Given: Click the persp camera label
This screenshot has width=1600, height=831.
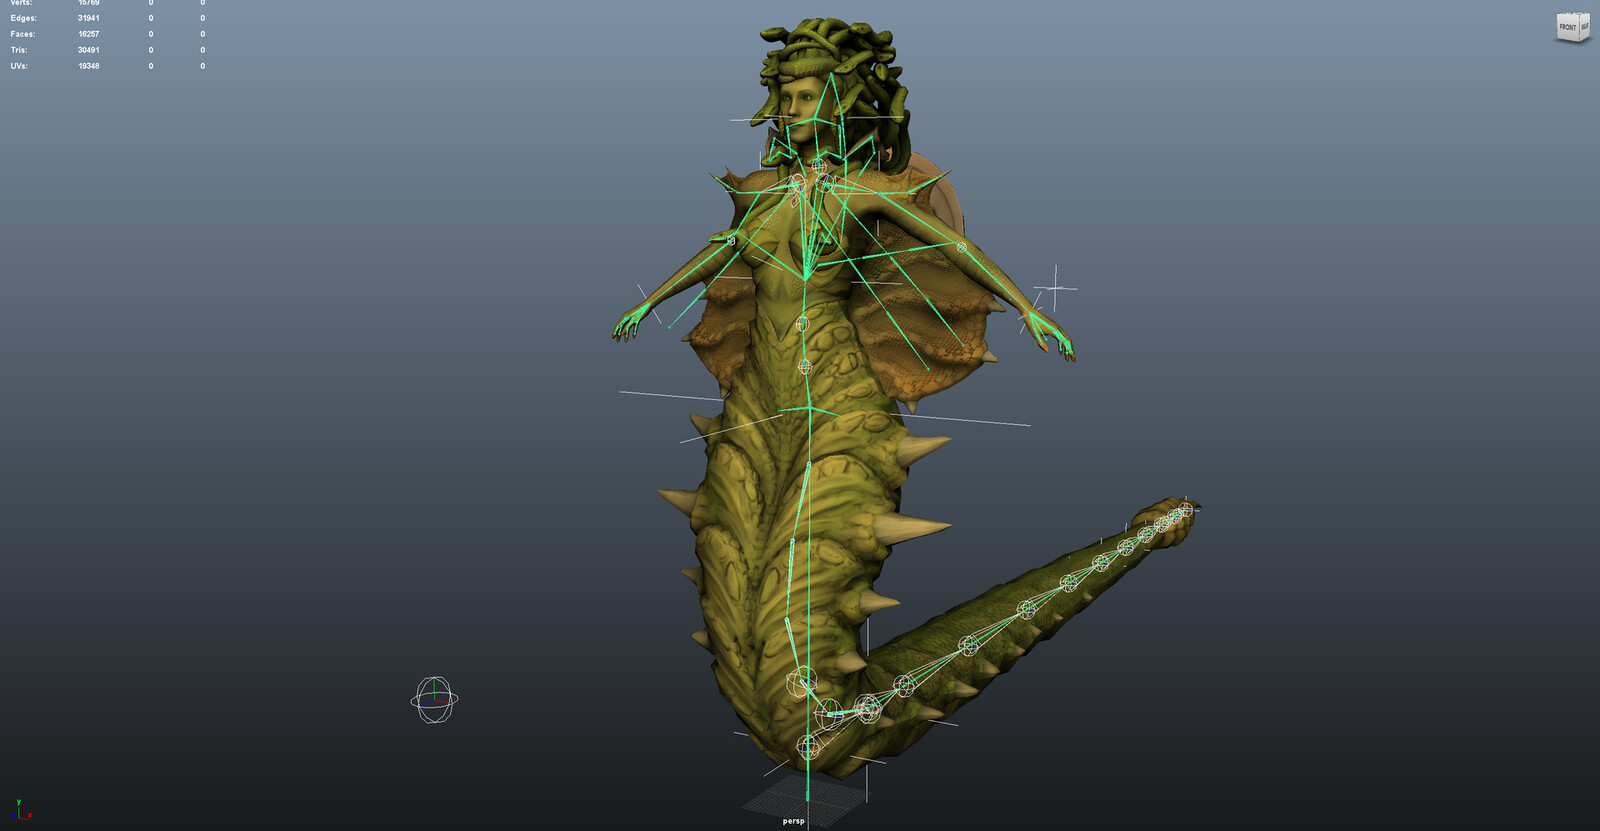Looking at the screenshot, I should pyautogui.click(x=793, y=821).
